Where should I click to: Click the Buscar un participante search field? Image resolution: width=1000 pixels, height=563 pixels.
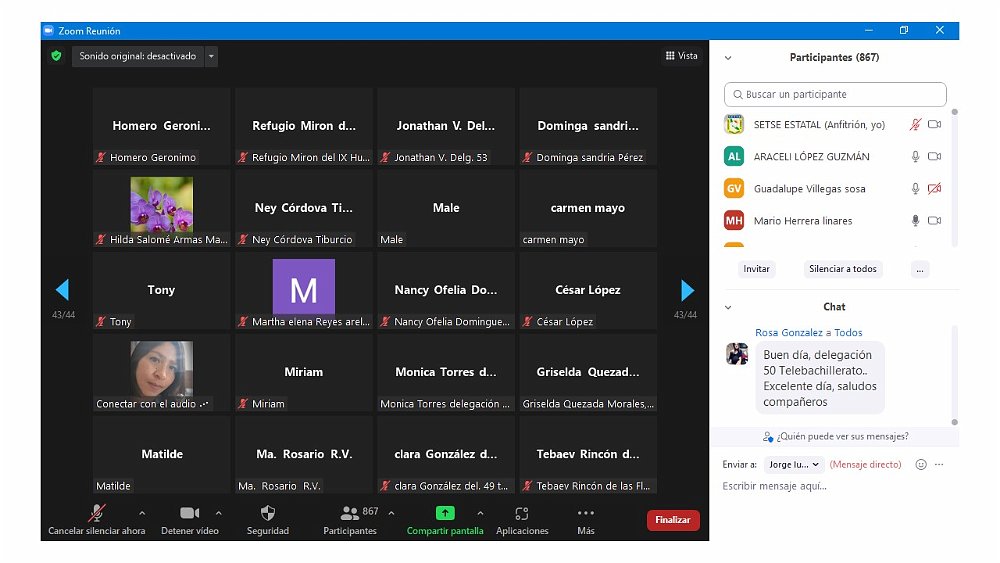click(835, 94)
